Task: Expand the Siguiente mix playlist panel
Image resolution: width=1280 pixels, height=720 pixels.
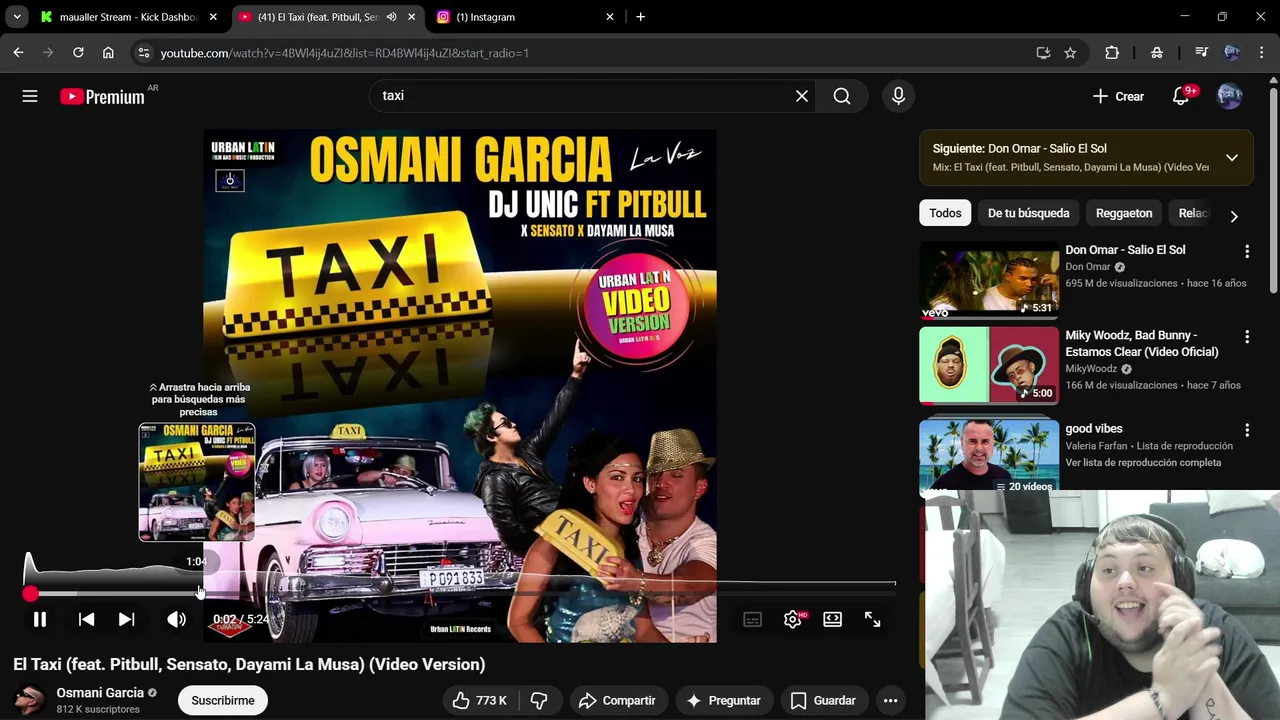Action: coord(1232,157)
